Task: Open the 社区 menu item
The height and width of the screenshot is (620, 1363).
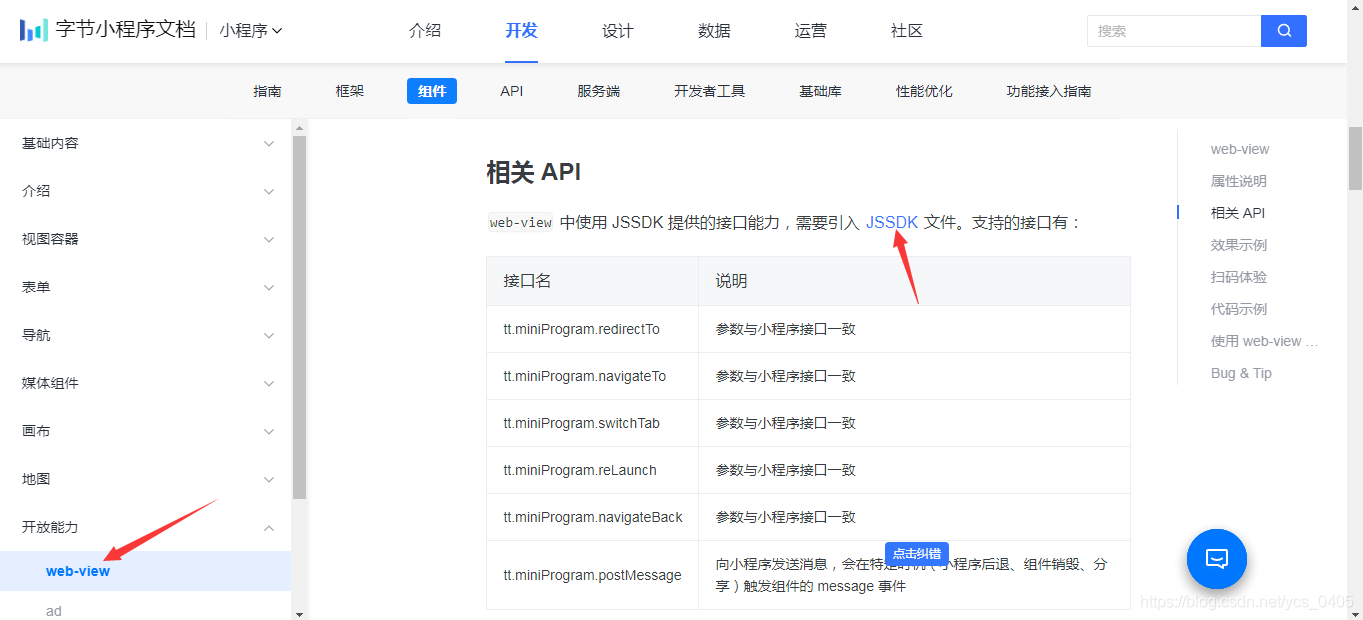Action: point(905,31)
